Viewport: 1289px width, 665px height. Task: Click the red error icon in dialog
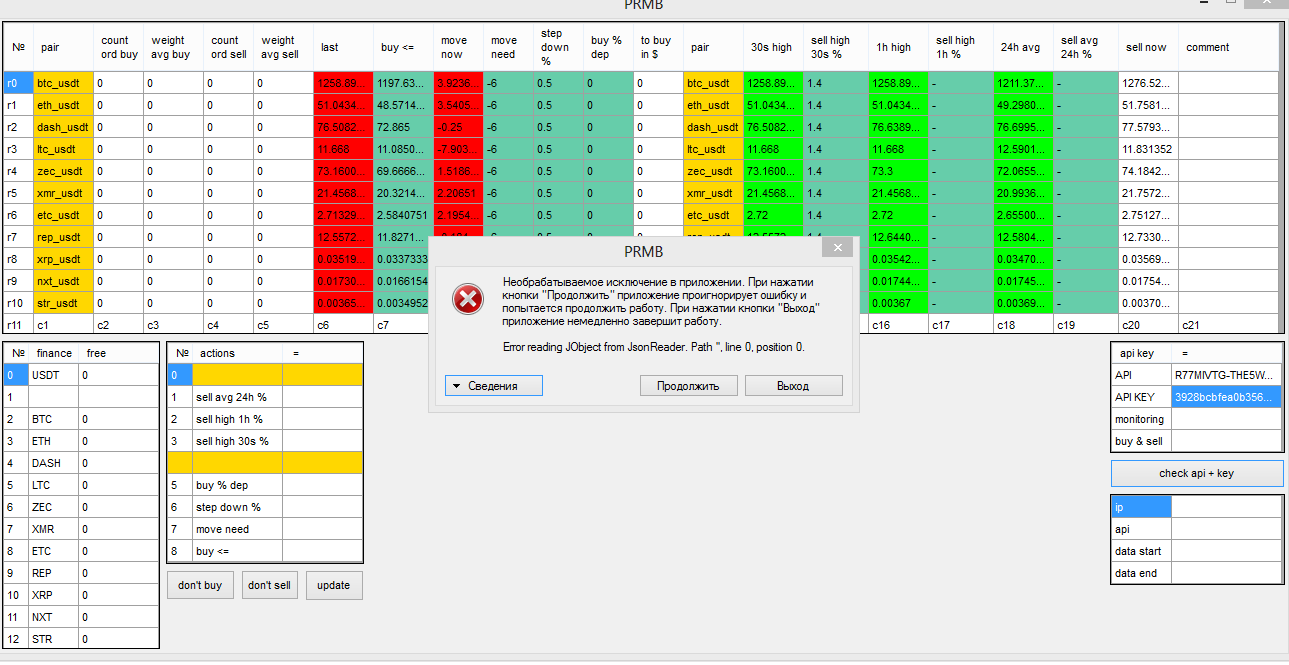(x=467, y=299)
